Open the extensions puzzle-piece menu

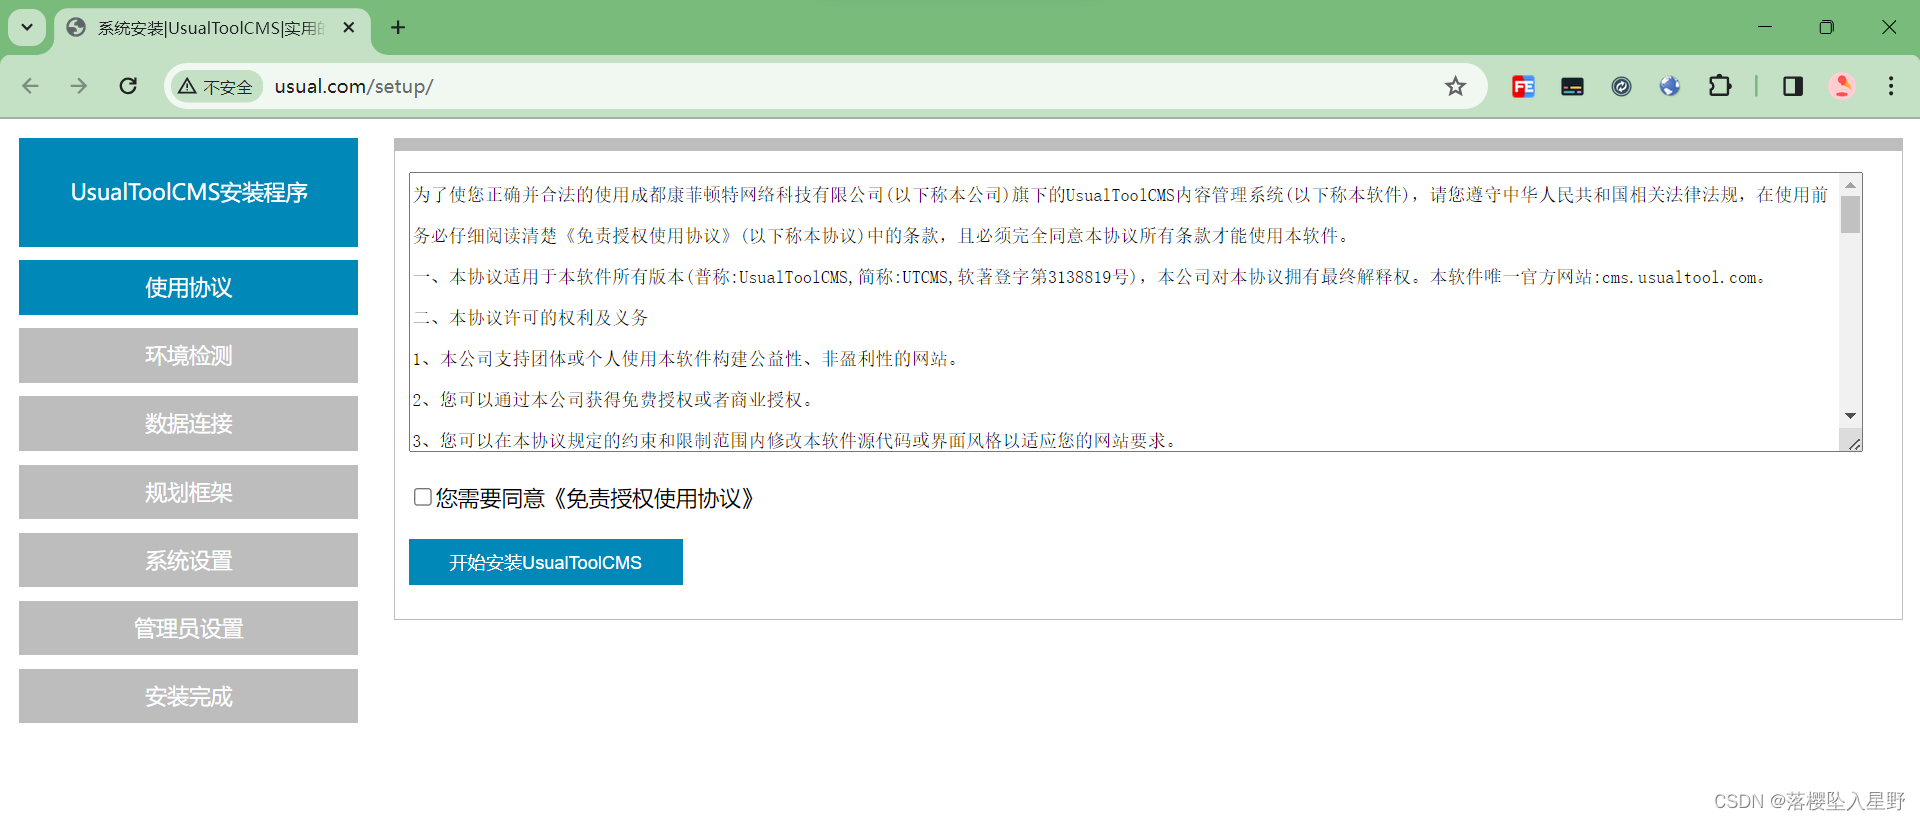[1720, 86]
